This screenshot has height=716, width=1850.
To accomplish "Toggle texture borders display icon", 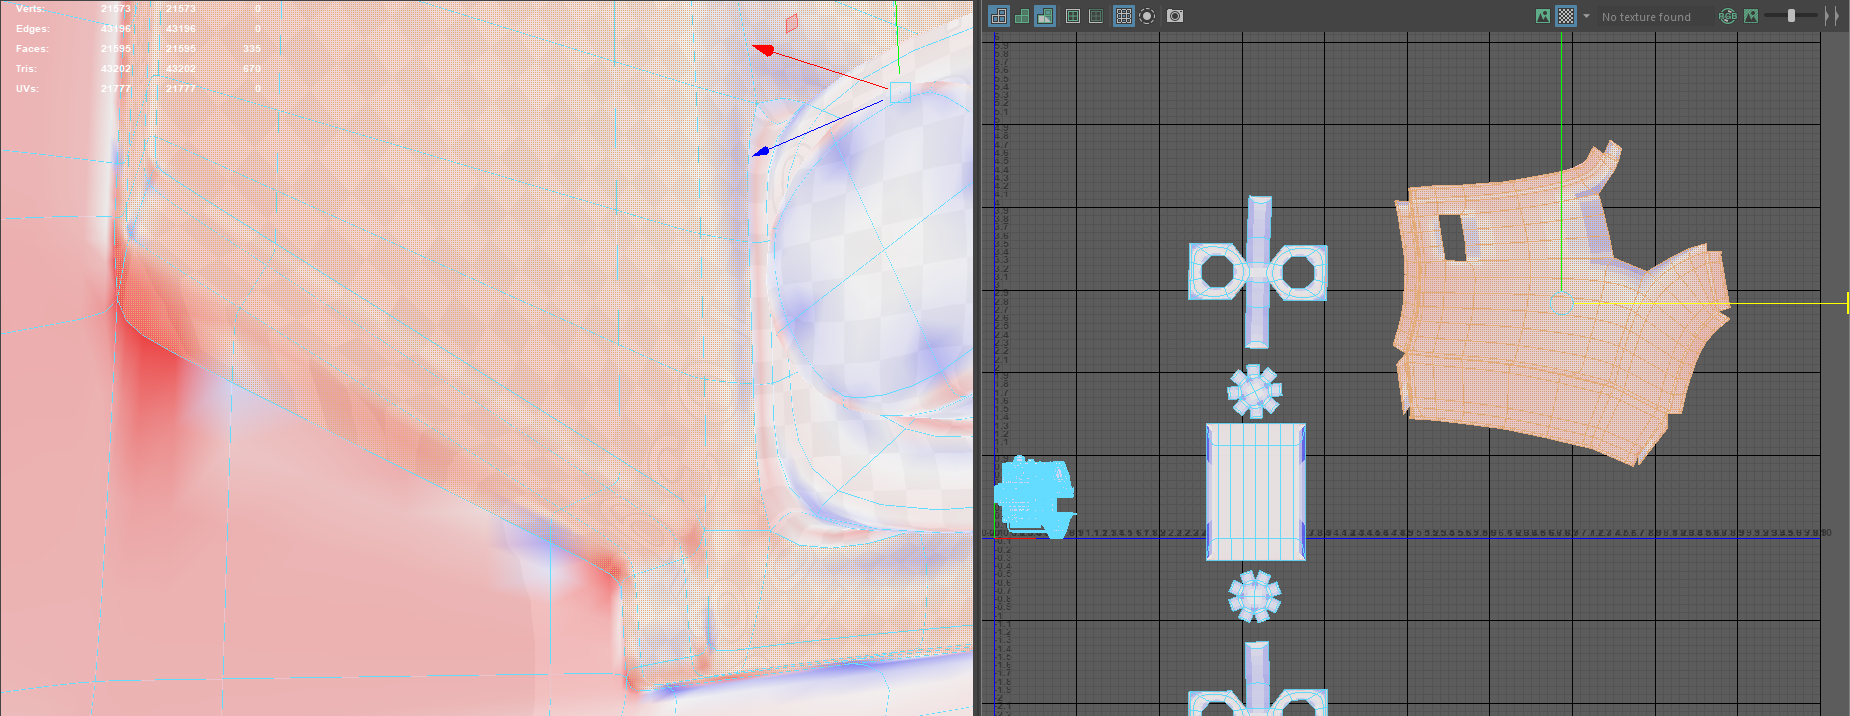I will coord(1072,16).
